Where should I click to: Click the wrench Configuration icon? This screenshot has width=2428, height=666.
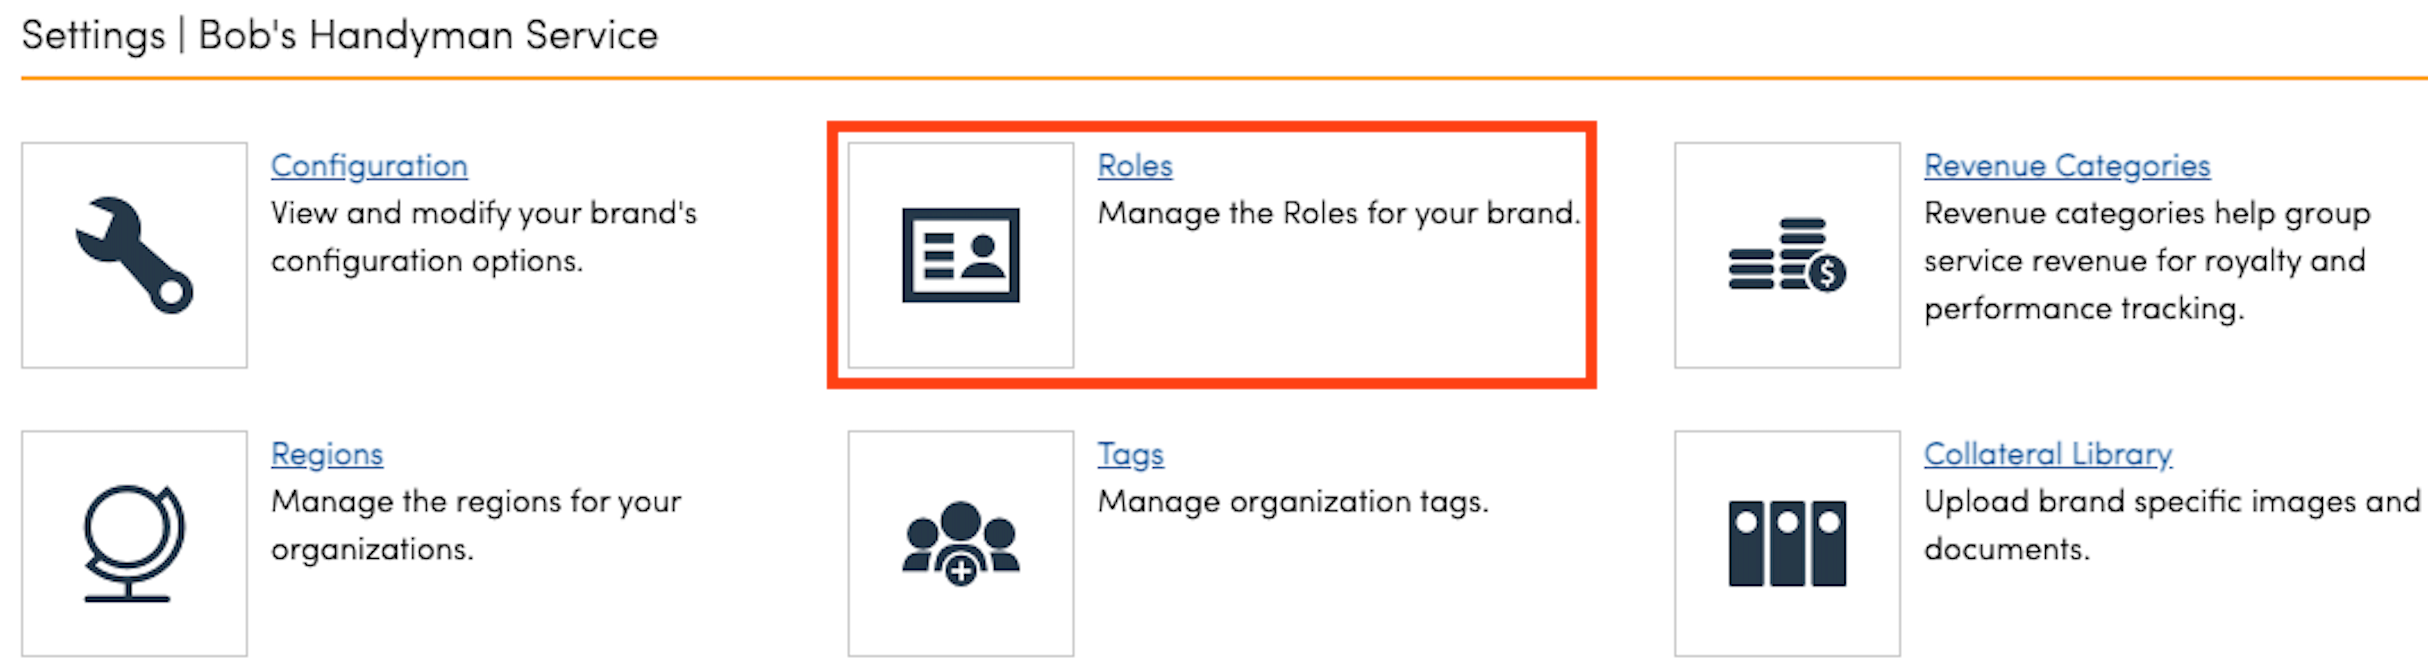[x=134, y=255]
